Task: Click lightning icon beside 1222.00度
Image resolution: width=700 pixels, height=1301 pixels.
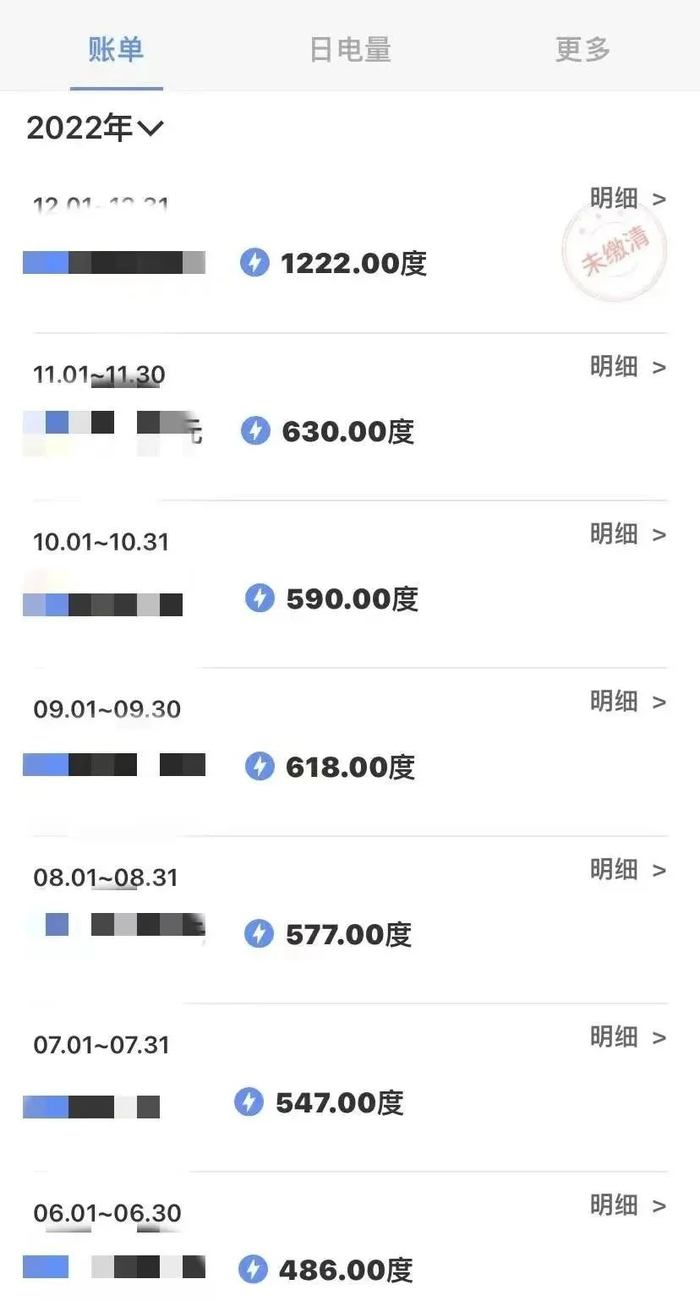Action: click(x=255, y=263)
